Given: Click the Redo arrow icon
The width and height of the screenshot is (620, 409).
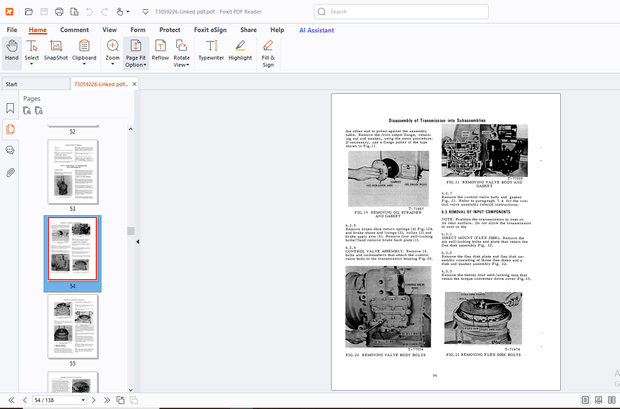Looking at the screenshot, I should 104,12.
